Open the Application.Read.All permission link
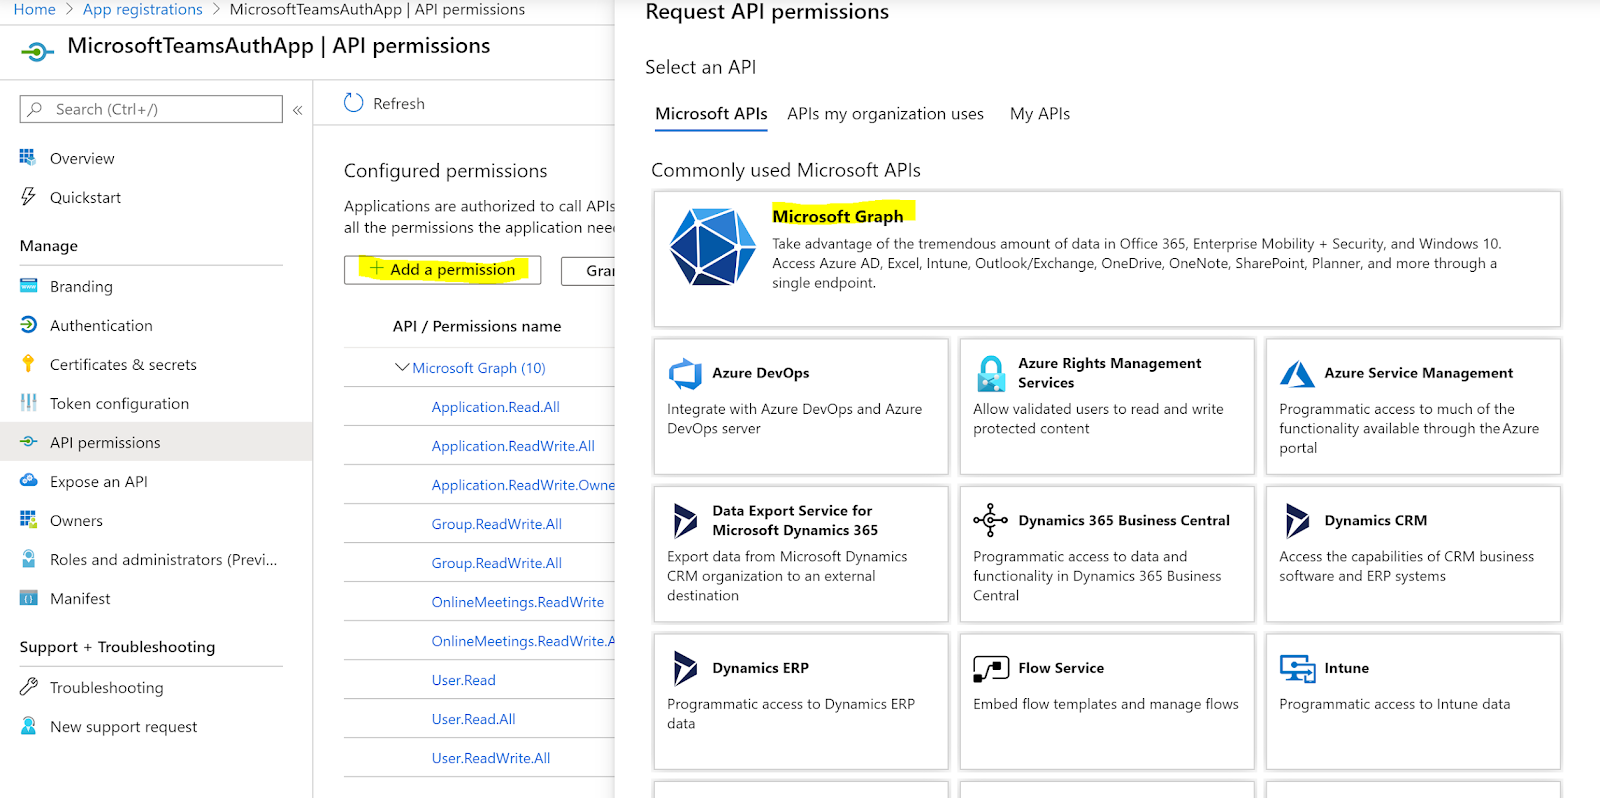Viewport: 1600px width, 798px height. (x=495, y=407)
